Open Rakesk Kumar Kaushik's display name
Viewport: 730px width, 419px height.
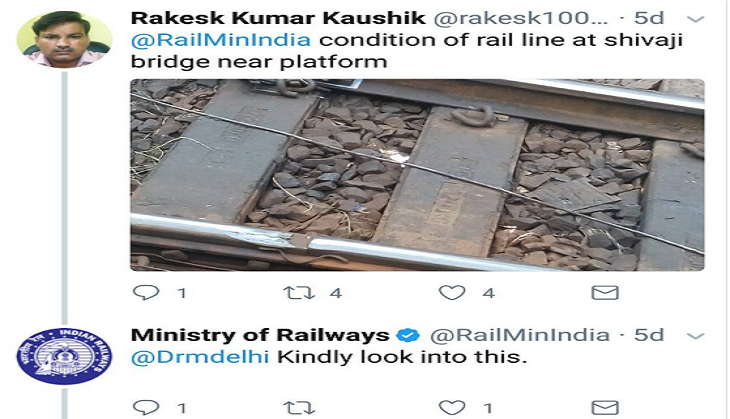pos(278,18)
